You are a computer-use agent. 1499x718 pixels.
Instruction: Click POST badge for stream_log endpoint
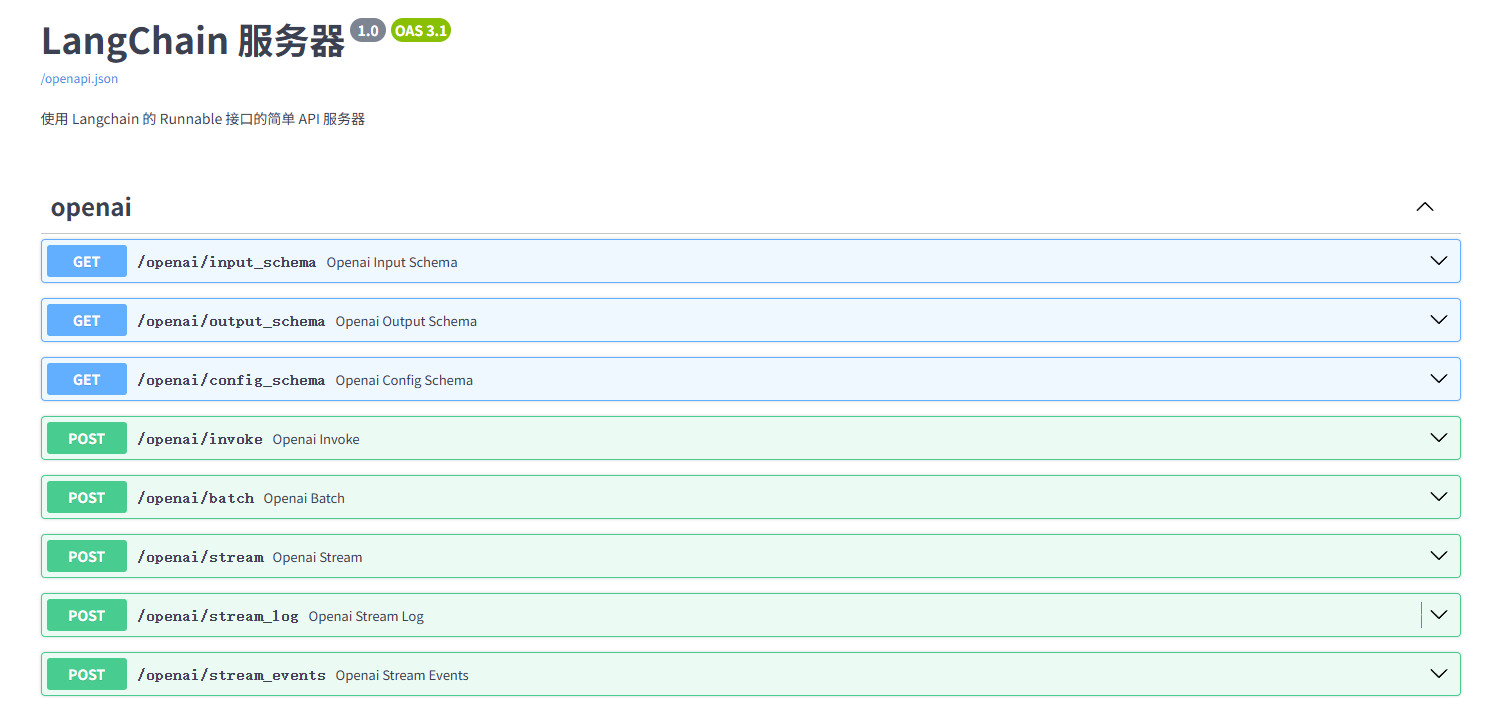(87, 615)
